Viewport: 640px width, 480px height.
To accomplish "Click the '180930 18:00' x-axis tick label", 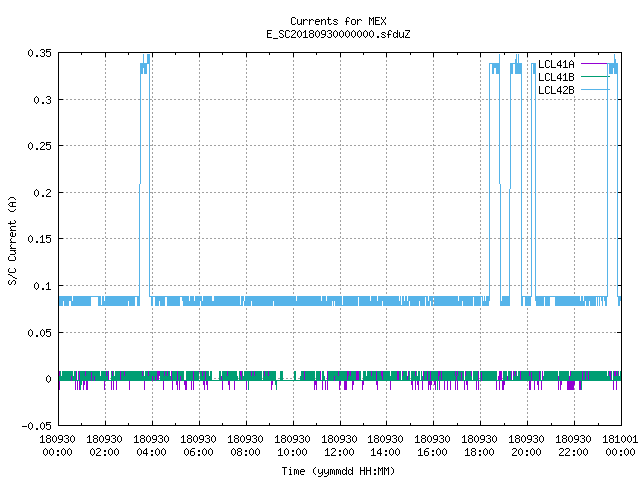I will coord(480,445).
